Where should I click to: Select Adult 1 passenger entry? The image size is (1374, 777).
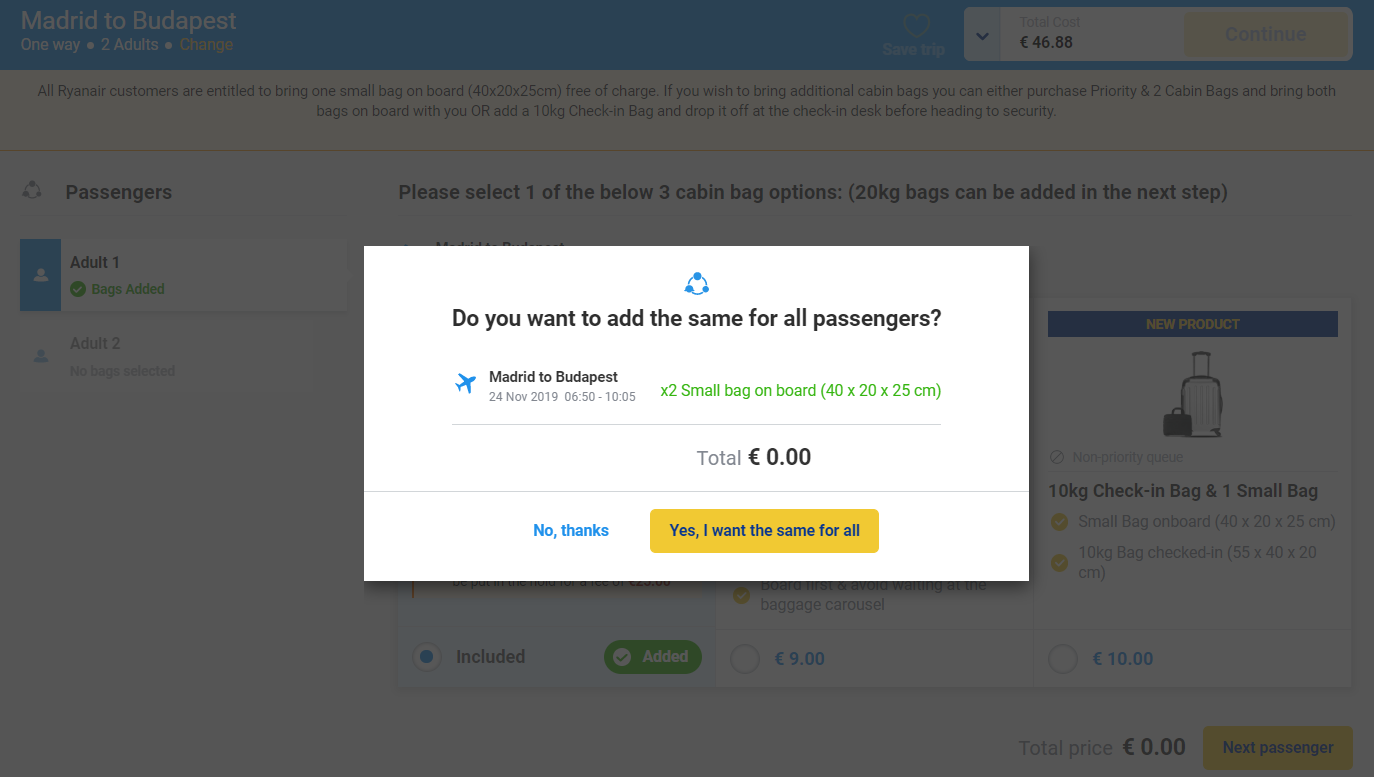[x=183, y=275]
